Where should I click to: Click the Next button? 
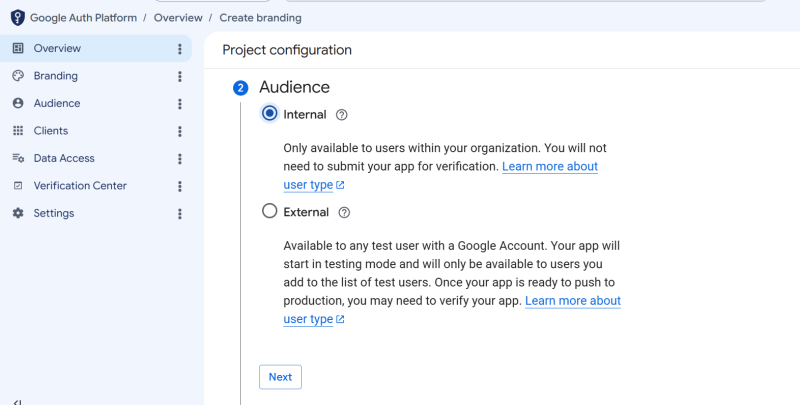tap(280, 377)
